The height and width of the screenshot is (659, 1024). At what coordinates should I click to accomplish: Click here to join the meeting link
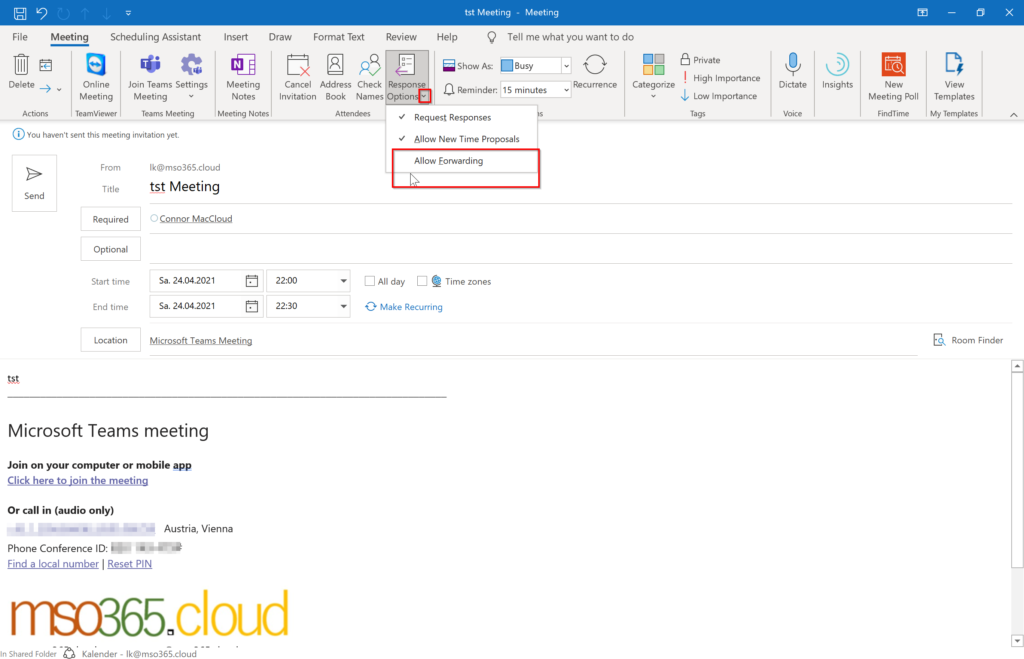click(x=78, y=480)
